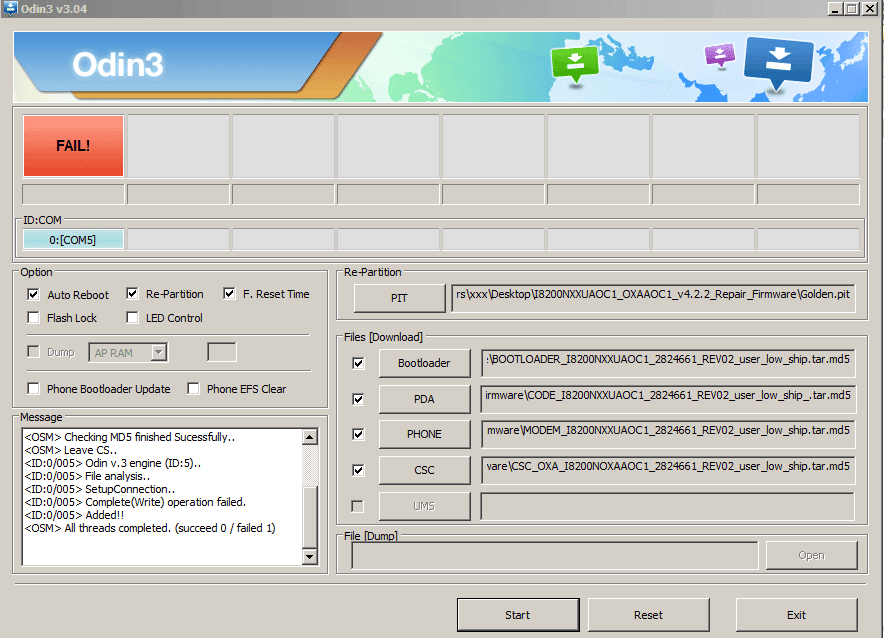Click the MODEM tar.md5 path field
This screenshot has width=884, height=638.
point(668,434)
